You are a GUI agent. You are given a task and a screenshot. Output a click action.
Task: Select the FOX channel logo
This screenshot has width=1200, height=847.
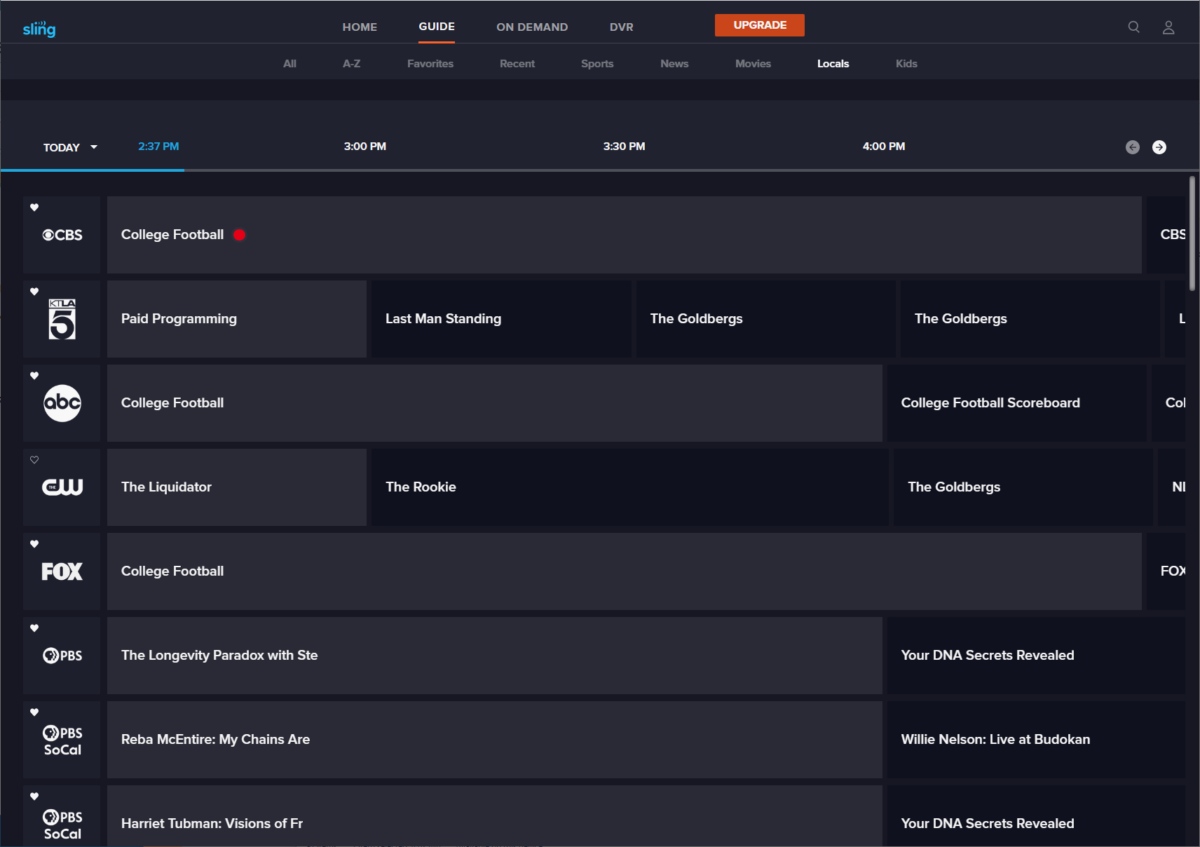pos(62,571)
